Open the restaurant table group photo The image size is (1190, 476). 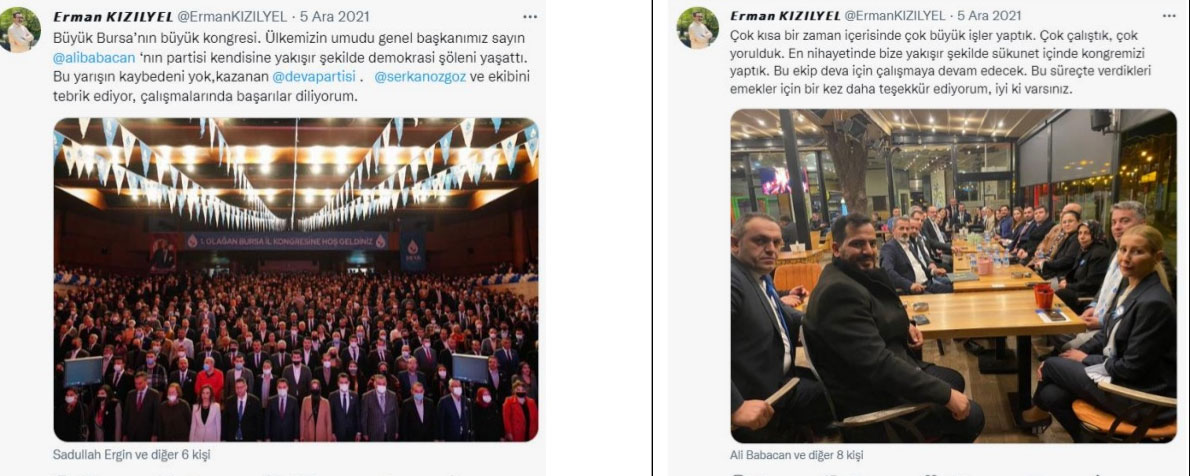953,276
